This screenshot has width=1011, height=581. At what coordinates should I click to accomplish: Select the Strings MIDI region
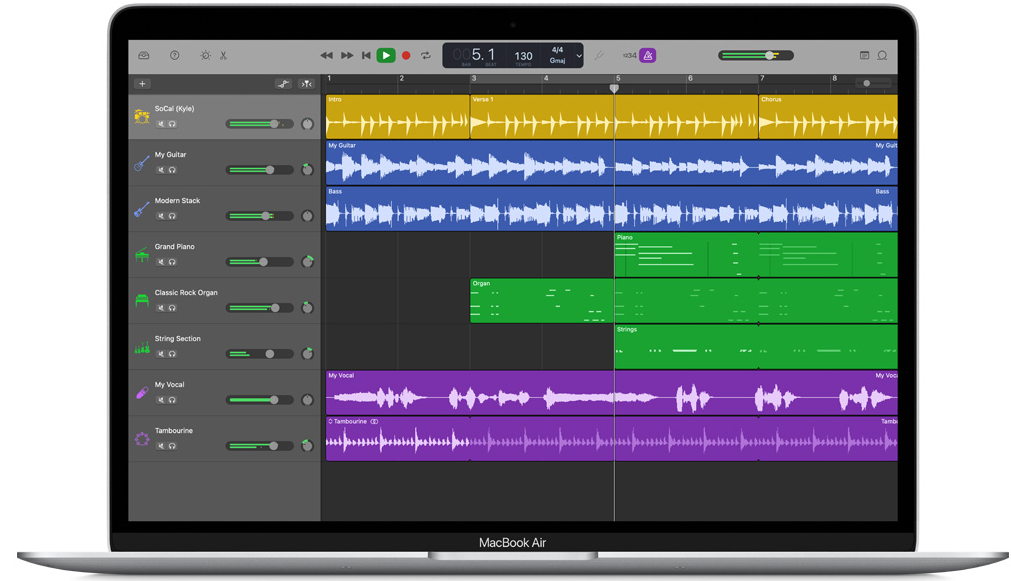[687, 347]
